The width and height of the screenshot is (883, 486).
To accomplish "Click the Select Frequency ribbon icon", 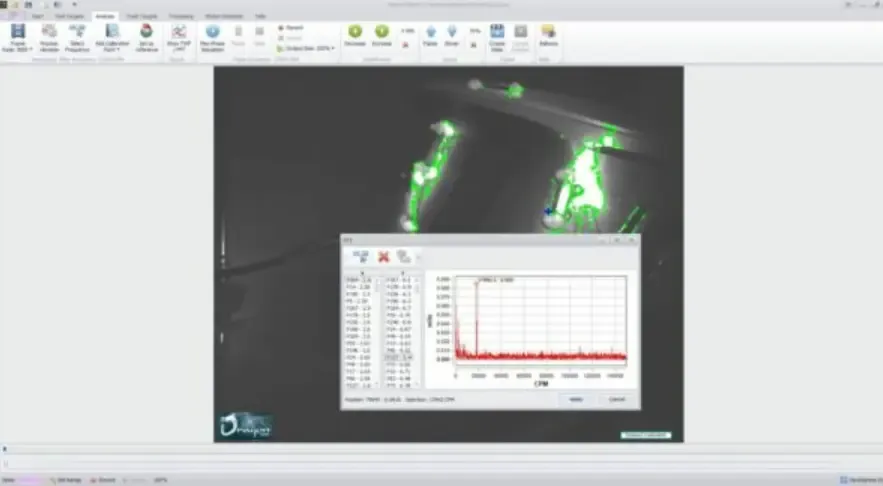I will (x=77, y=38).
